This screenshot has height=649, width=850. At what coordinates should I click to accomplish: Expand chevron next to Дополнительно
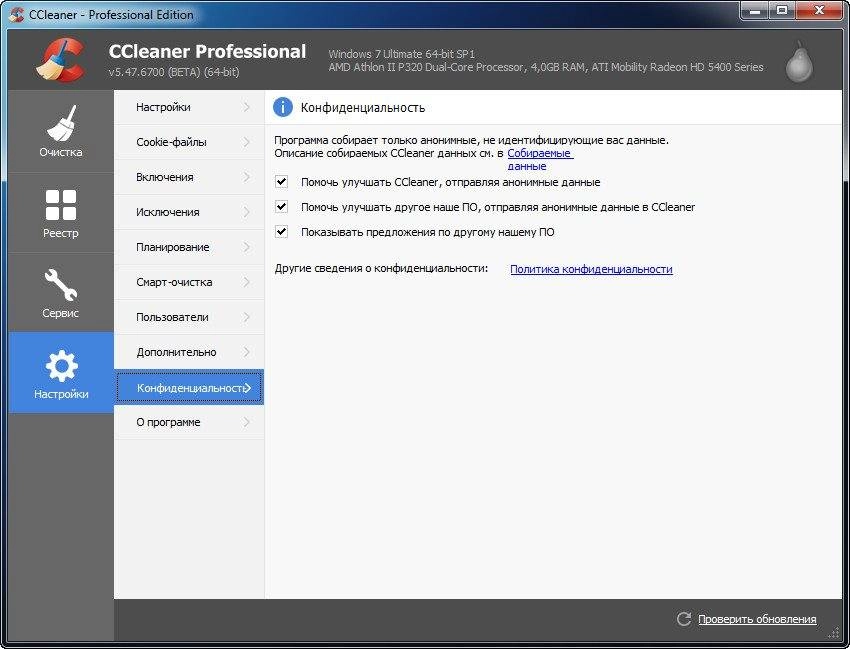(247, 352)
